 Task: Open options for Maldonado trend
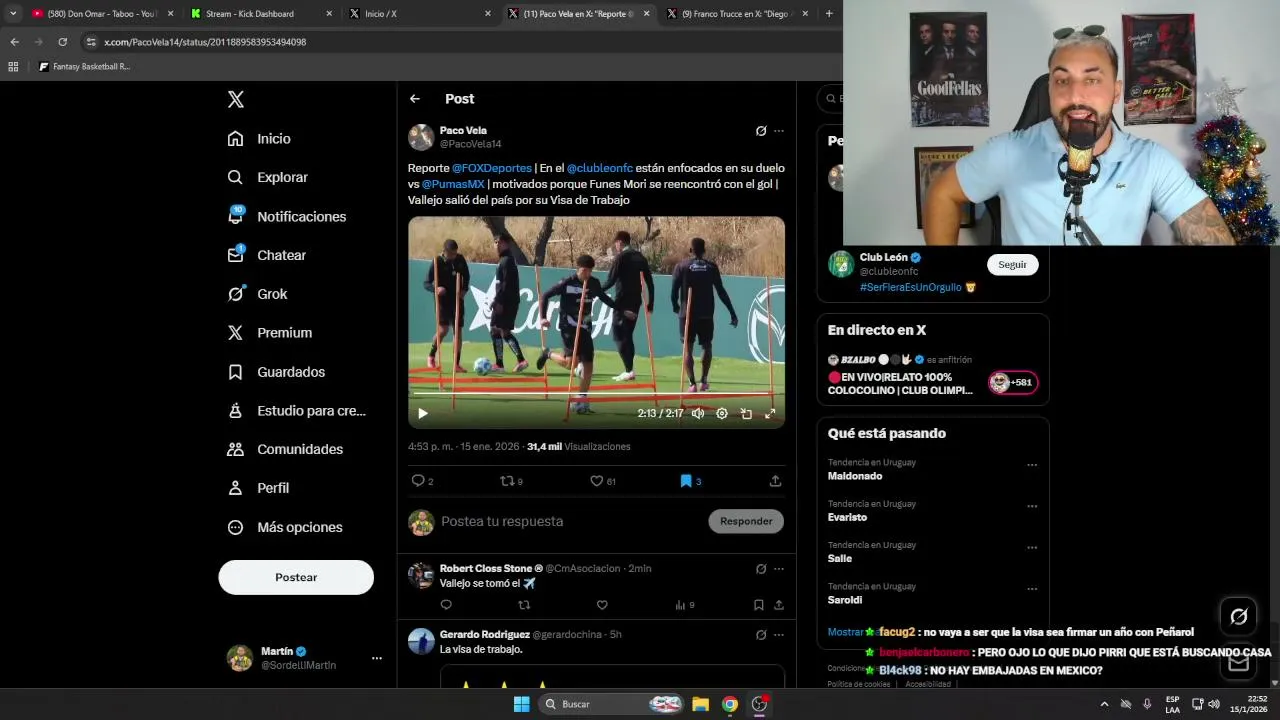click(x=1032, y=465)
